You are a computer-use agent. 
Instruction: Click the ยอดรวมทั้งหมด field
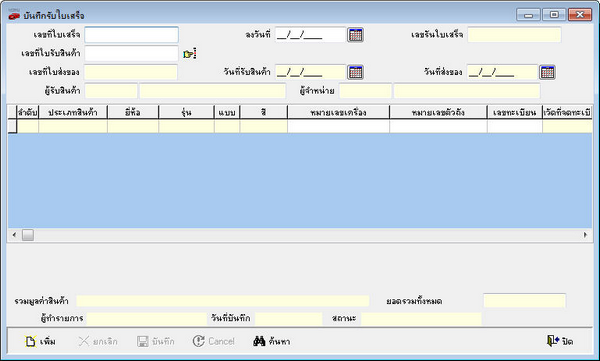[524, 301]
